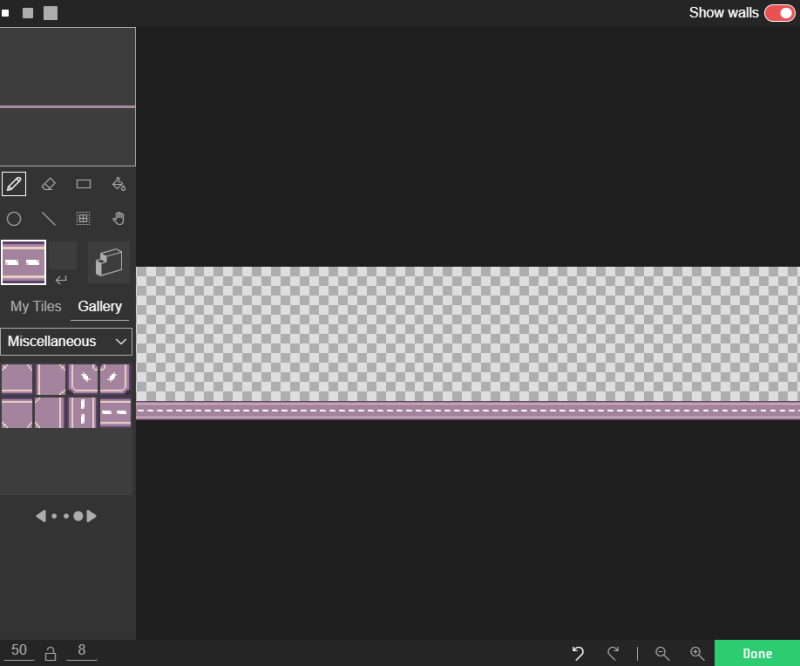Toggle the aspect ratio lock icon
Image resolution: width=800 pixels, height=666 pixels.
tap(50, 654)
